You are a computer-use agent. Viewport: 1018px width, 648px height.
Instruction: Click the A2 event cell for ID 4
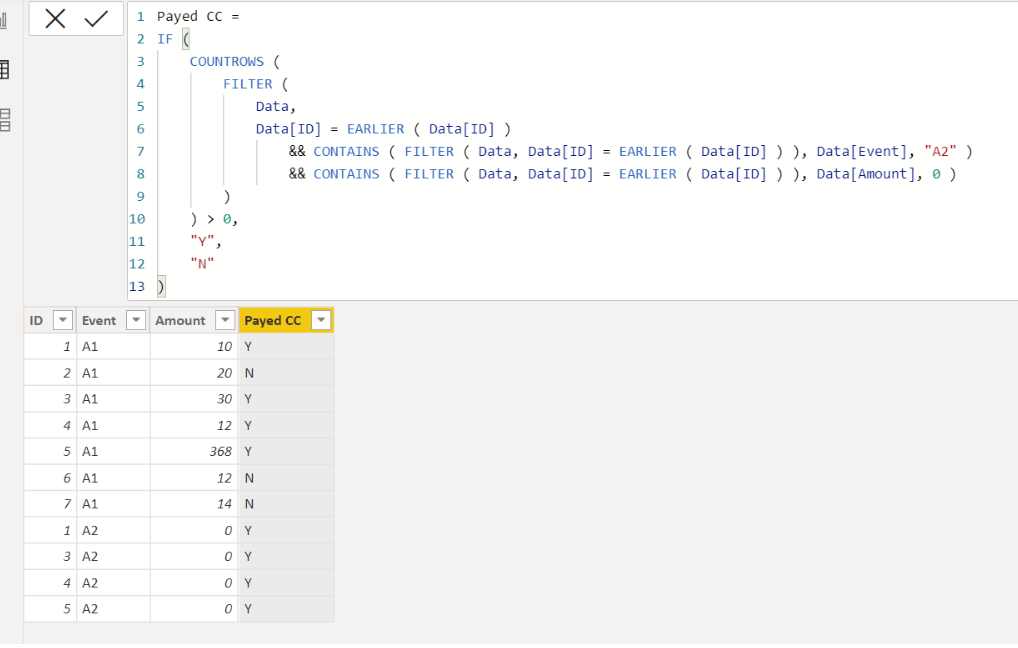(x=113, y=583)
